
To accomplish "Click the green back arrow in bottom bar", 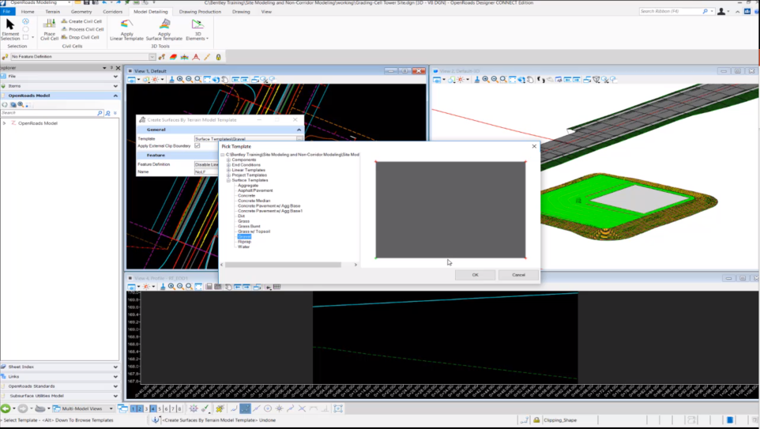I will click(x=5, y=409).
